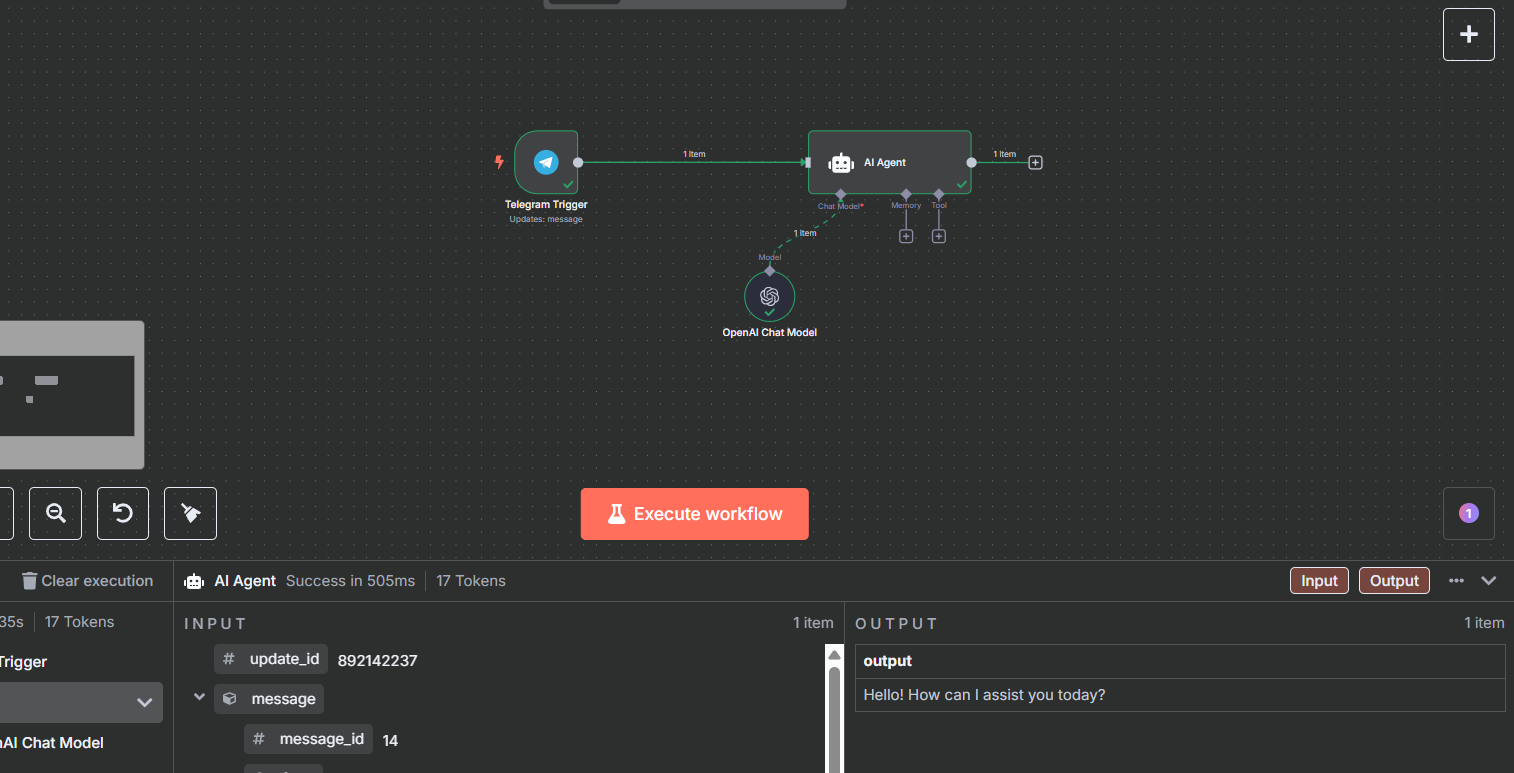
Task: Open the add node plus panel
Action: point(1468,33)
